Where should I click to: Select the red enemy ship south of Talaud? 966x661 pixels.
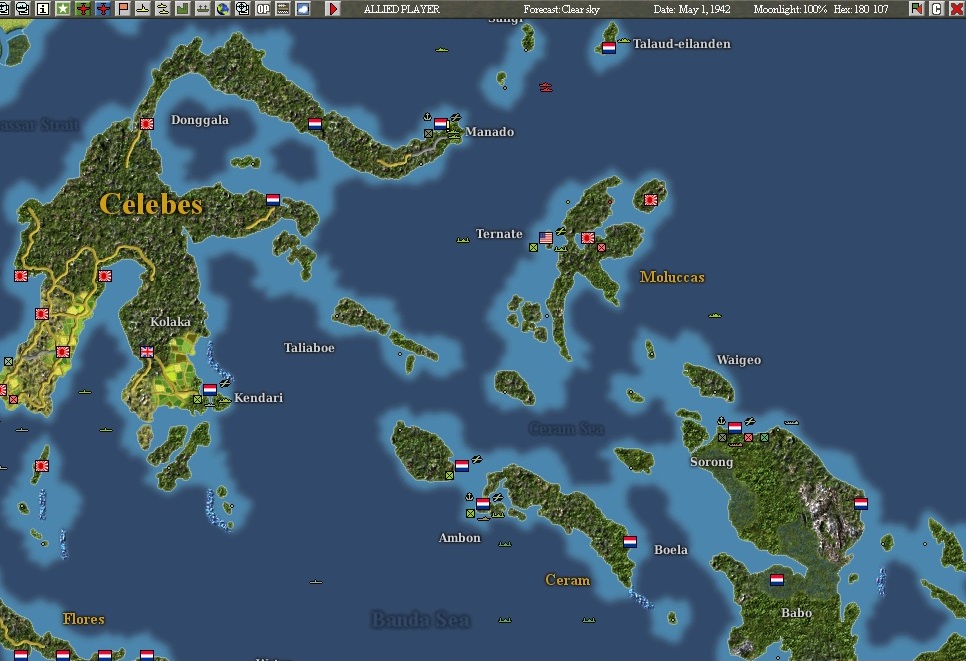546,87
